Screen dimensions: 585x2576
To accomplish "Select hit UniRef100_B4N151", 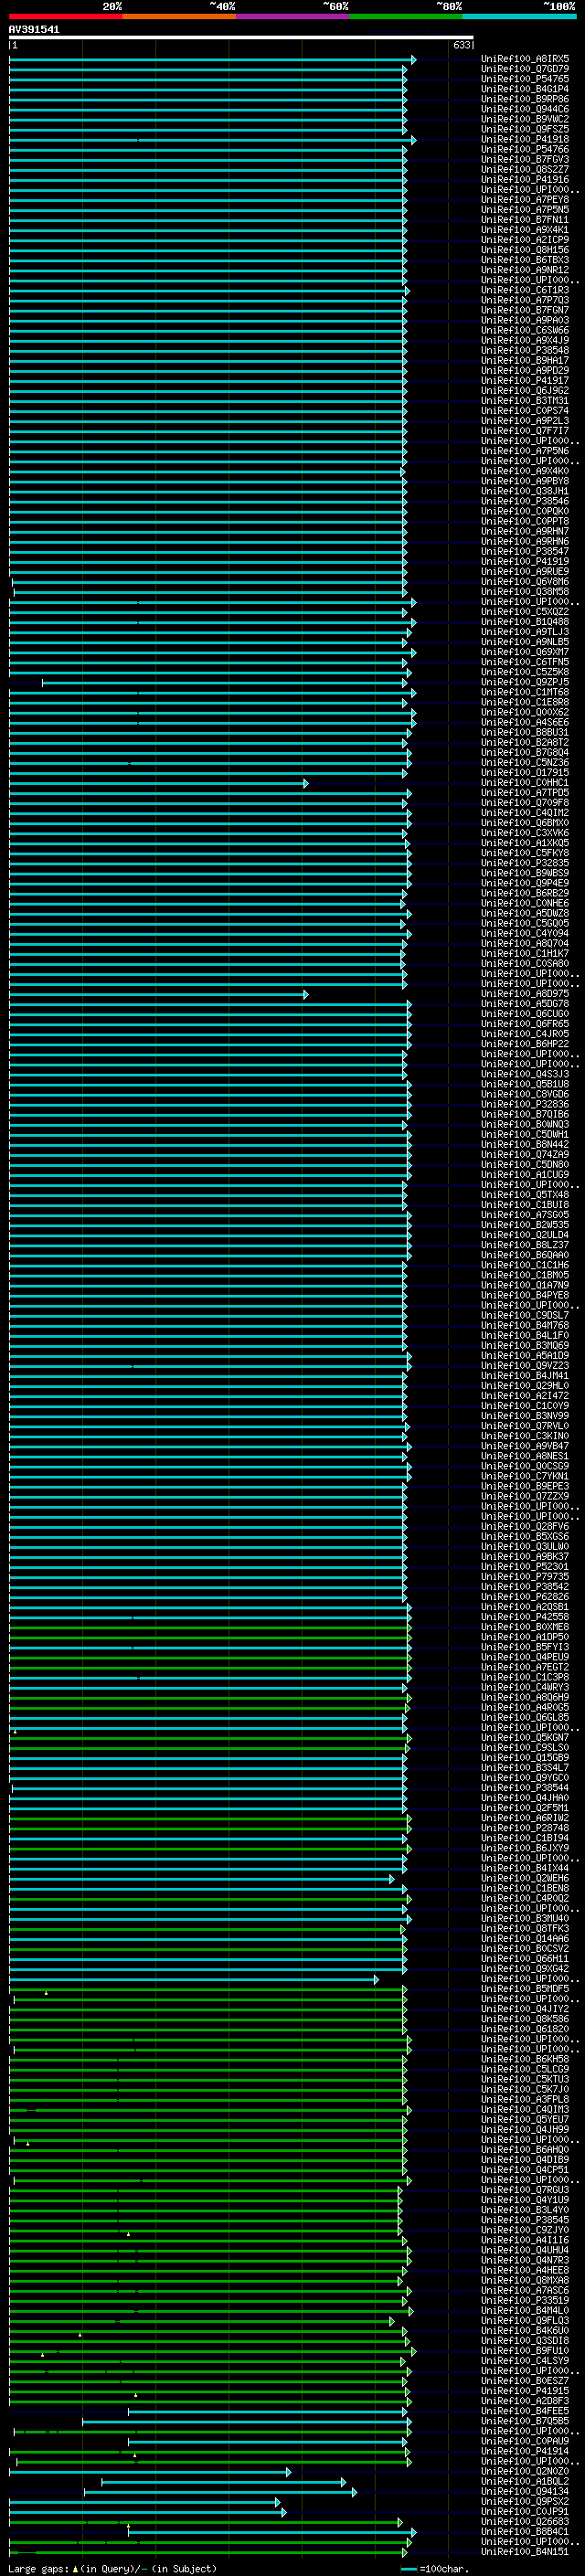I will [525, 2551].
